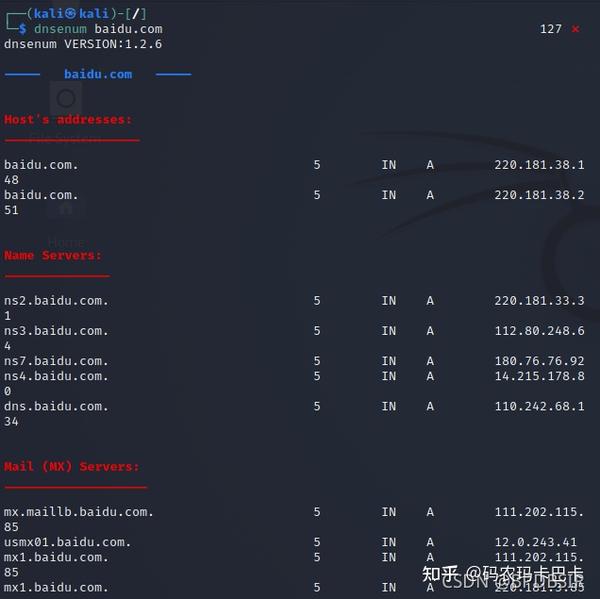Viewport: 600px width, 599px height.
Task: Click the exit code 127 value
Action: (x=551, y=29)
